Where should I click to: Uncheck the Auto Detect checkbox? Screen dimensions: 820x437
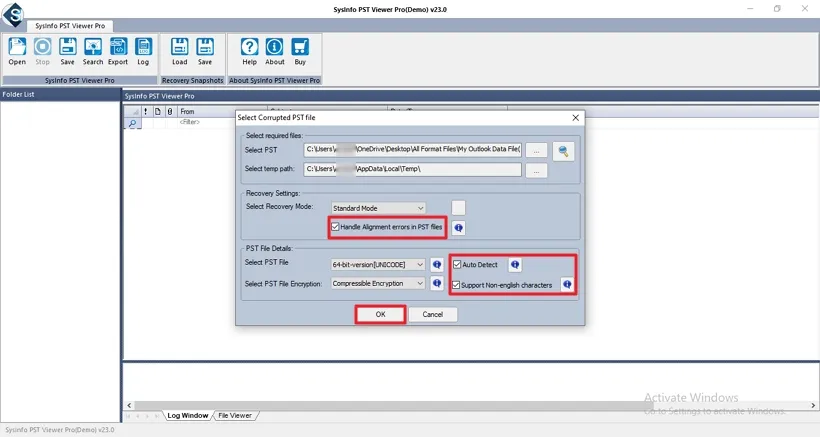(x=457, y=264)
